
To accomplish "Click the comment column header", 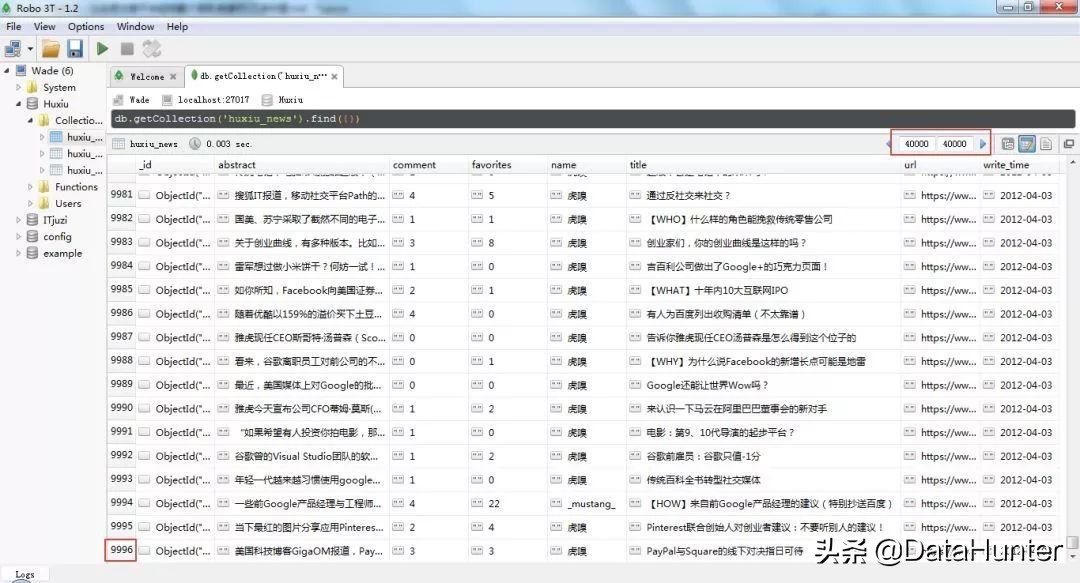I will 428,165.
